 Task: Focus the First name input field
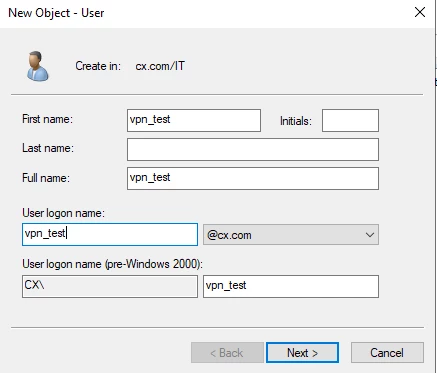194,120
